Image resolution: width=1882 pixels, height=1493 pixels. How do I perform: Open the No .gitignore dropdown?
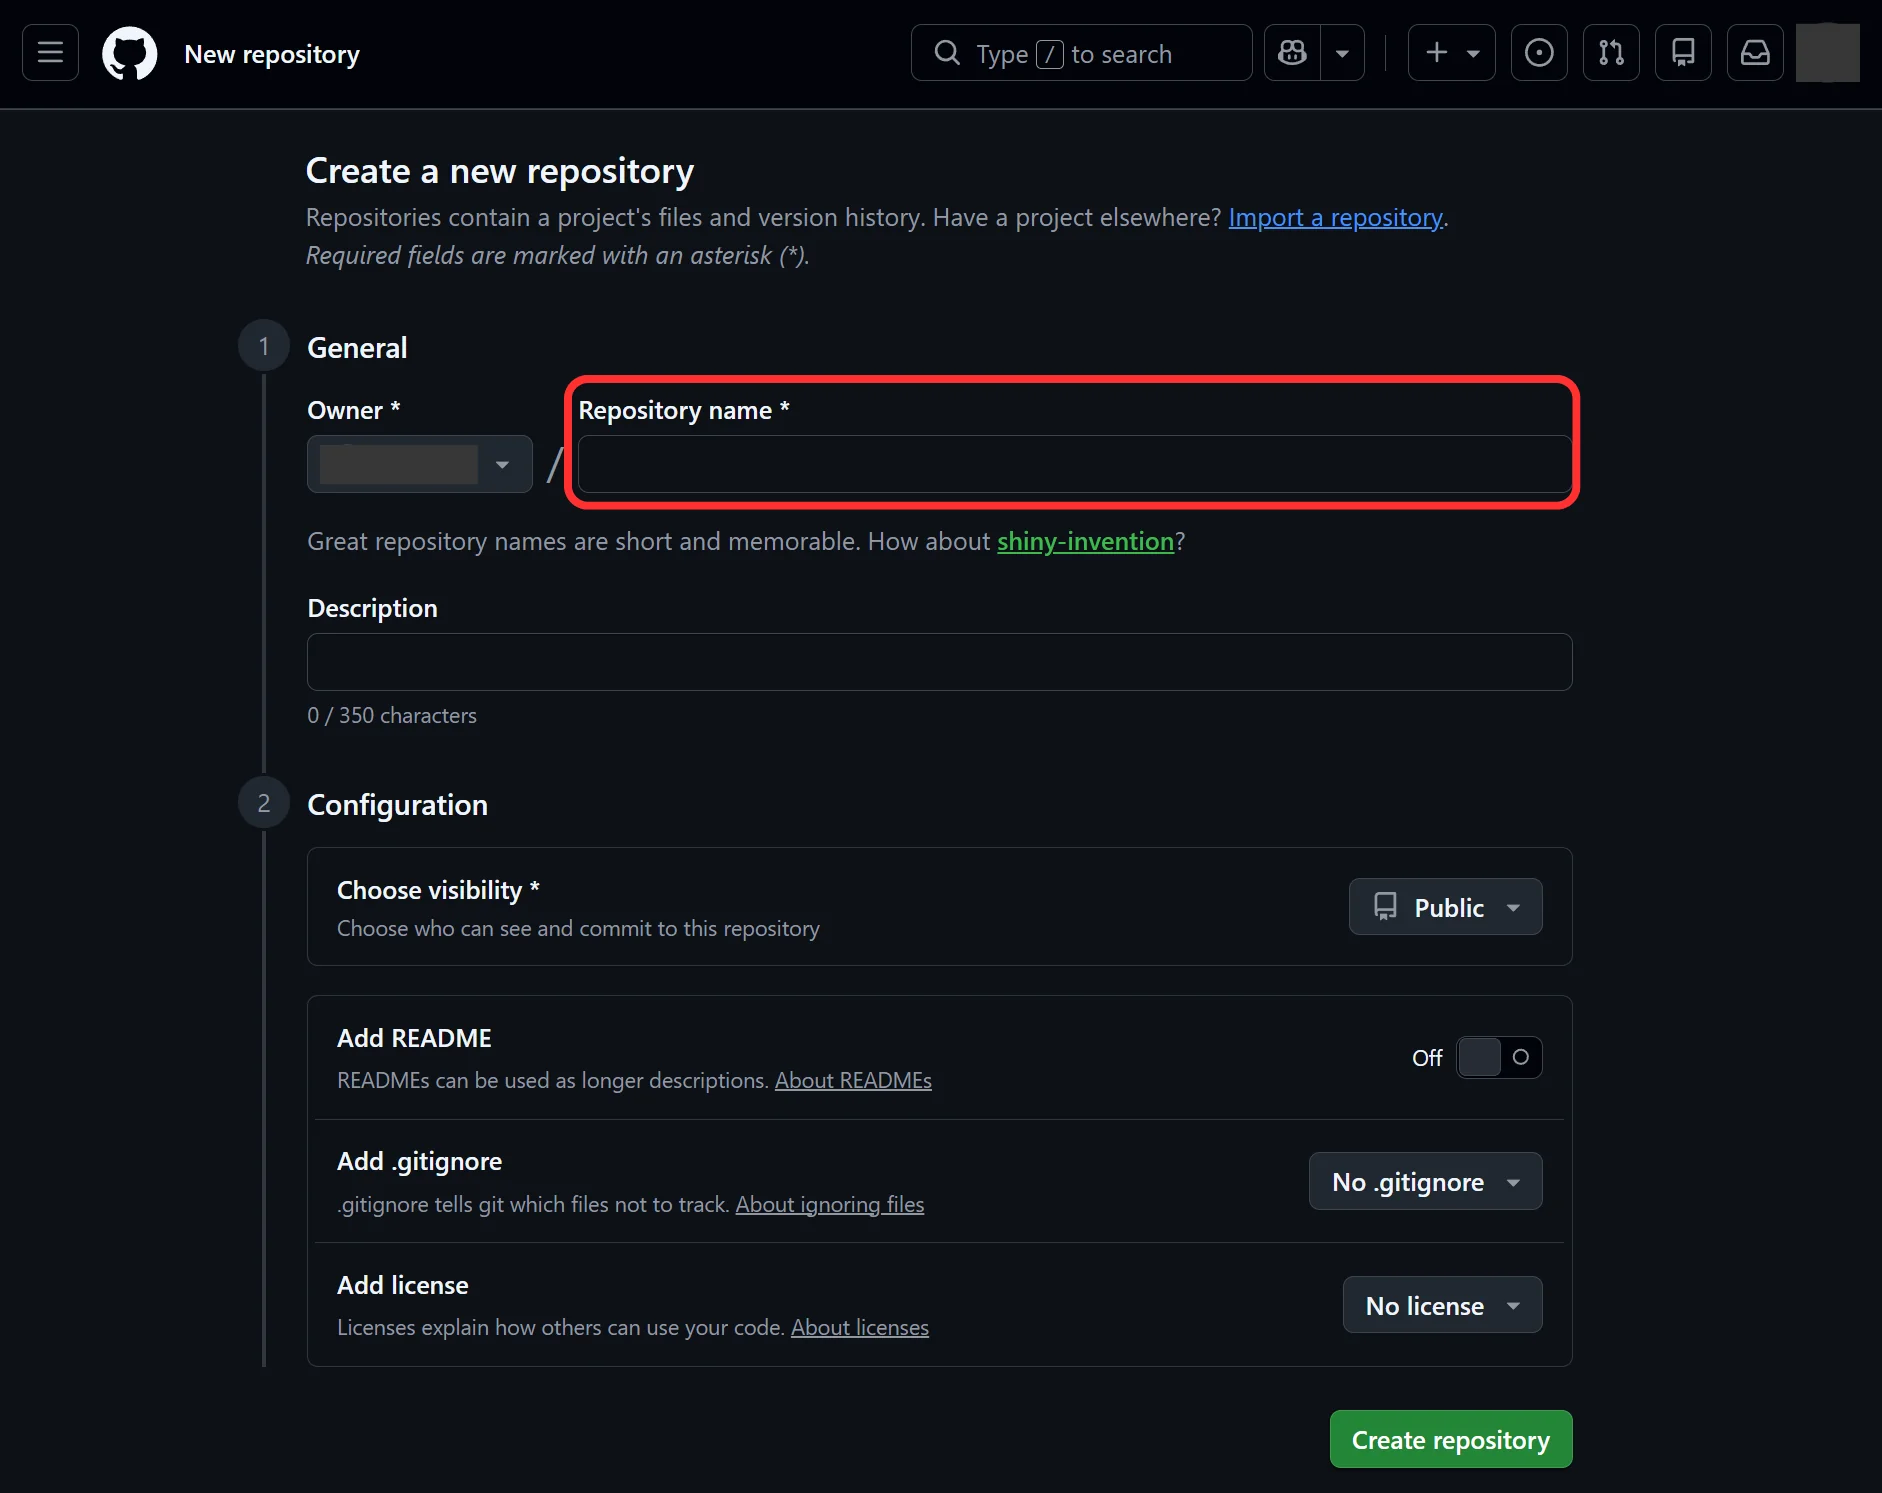[x=1425, y=1181]
